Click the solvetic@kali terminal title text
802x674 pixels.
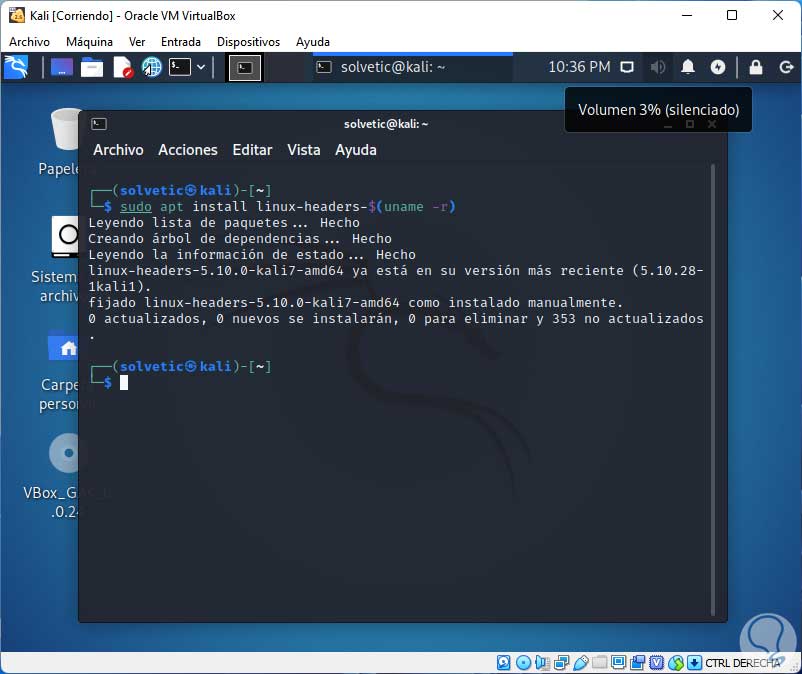point(386,124)
